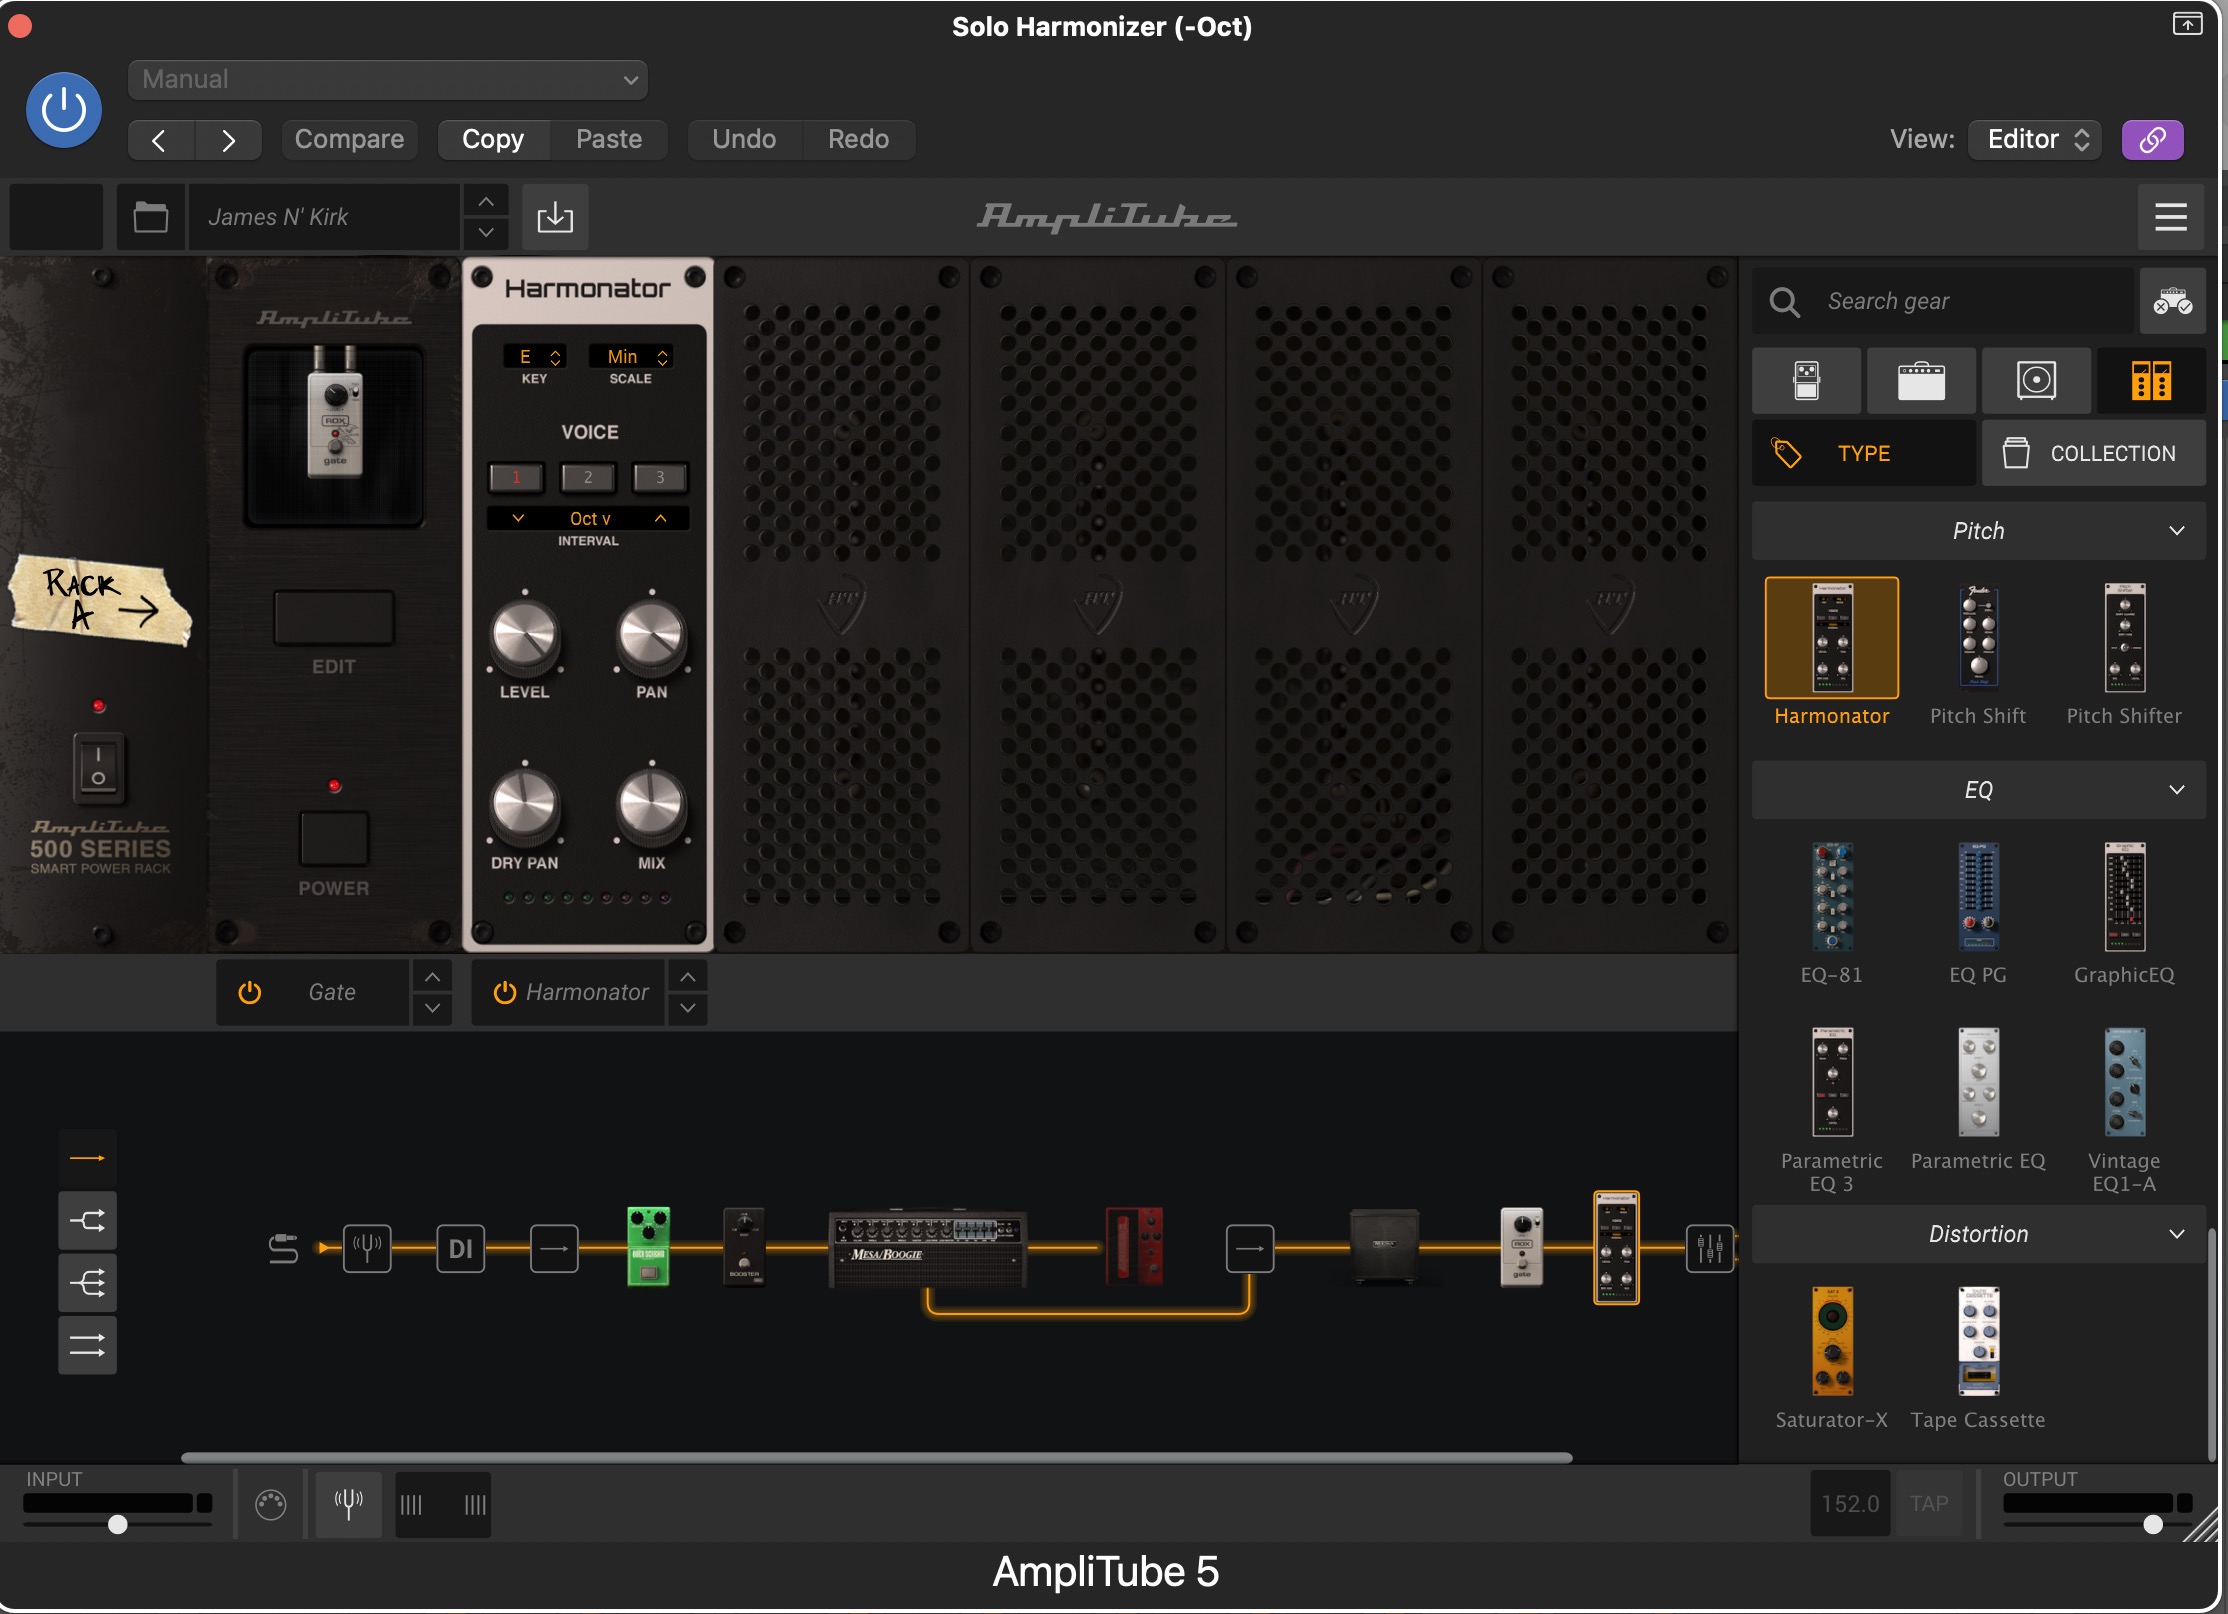Open the mixer block in chain
2228x1614 pixels.
tap(1710, 1247)
